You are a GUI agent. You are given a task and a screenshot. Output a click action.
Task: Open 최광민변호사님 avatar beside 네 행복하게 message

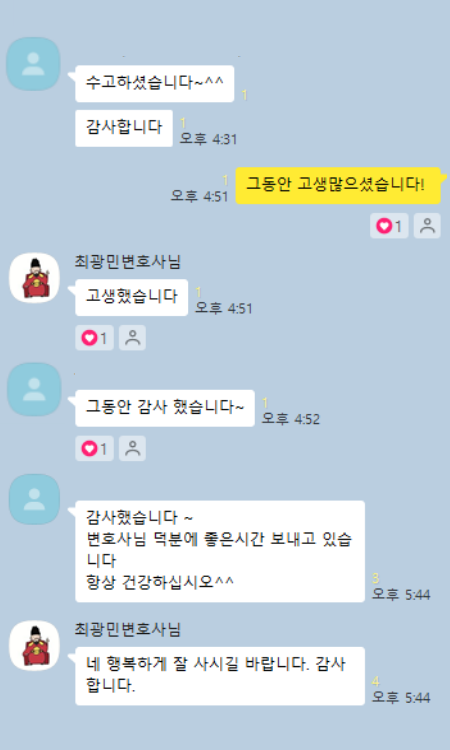coord(34,645)
